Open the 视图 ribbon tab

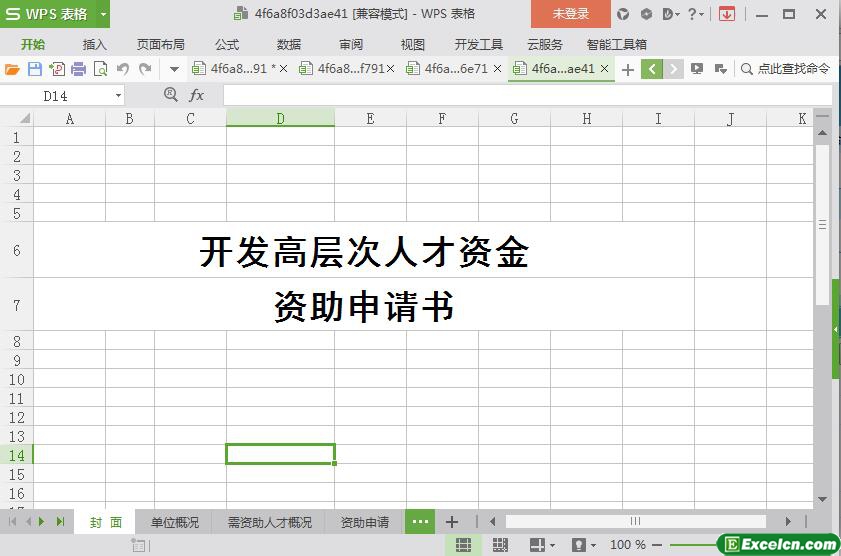pos(412,45)
